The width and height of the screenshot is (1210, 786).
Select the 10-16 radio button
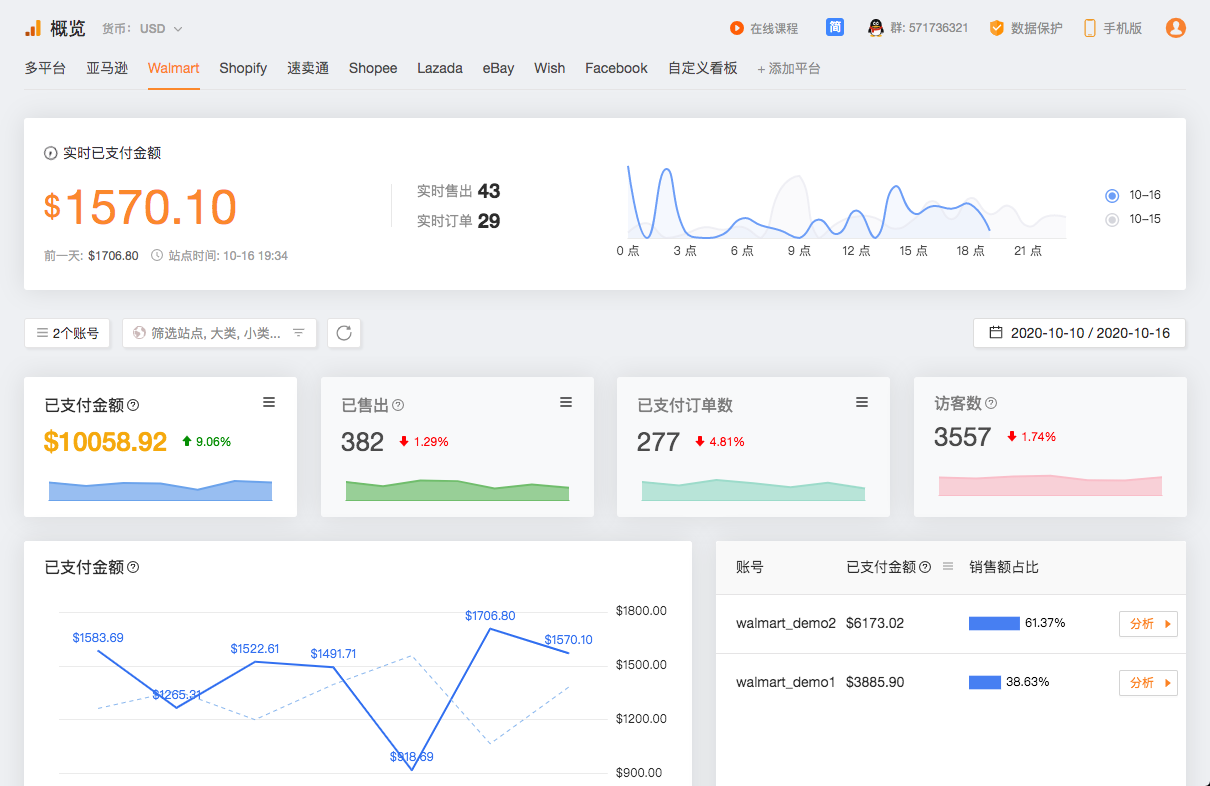coord(1112,195)
